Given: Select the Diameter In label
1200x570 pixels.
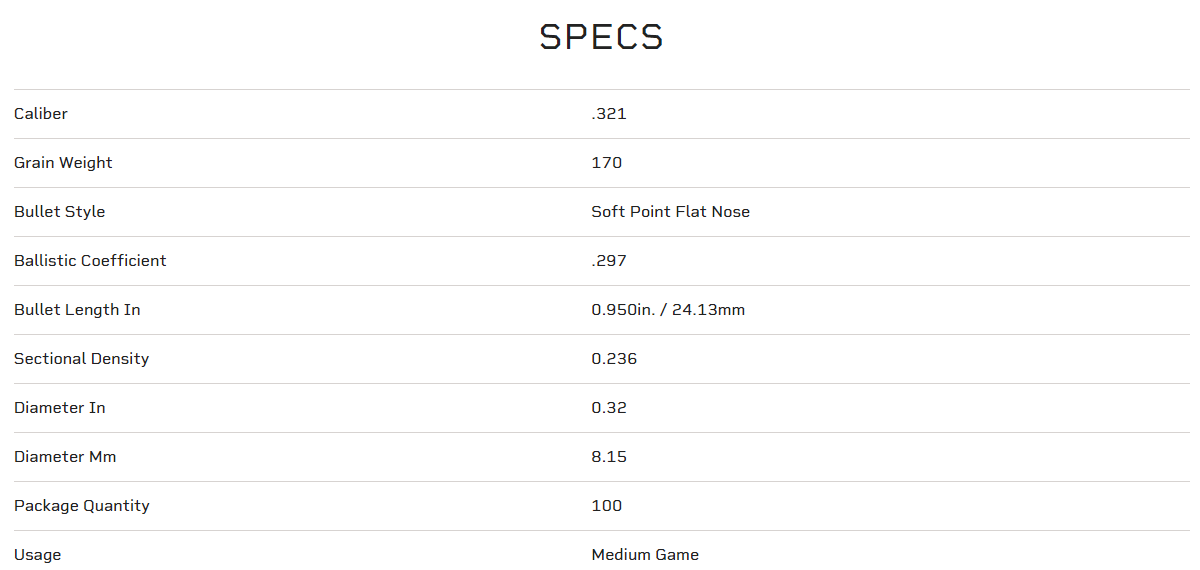Looking at the screenshot, I should pos(59,408).
